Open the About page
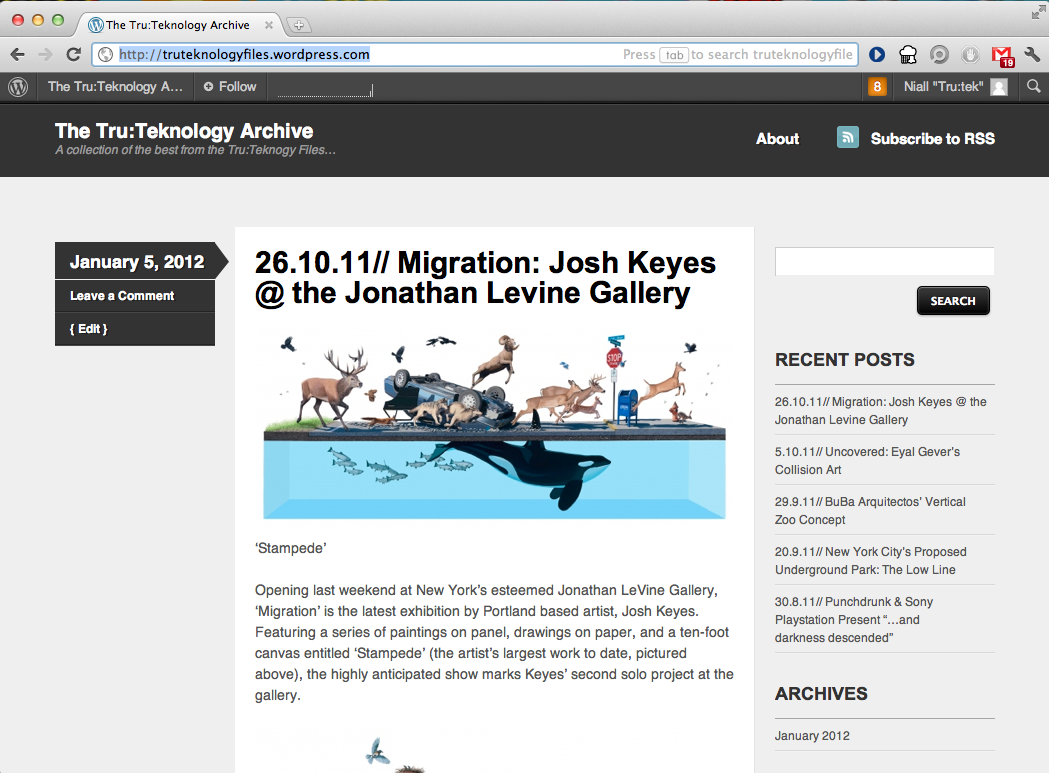The width and height of the screenshot is (1049, 773). (x=777, y=139)
